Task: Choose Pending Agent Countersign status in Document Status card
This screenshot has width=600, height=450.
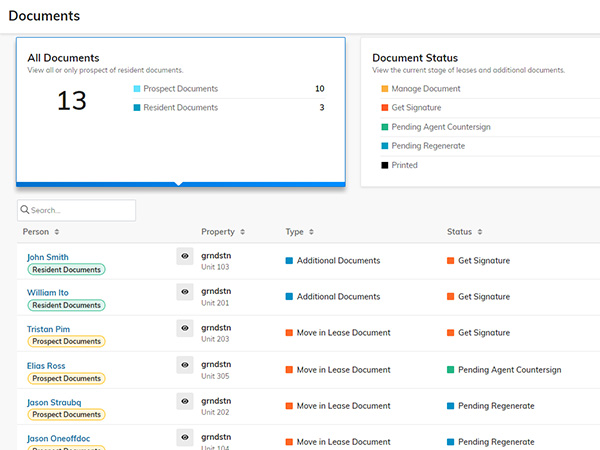Action: [x=440, y=127]
